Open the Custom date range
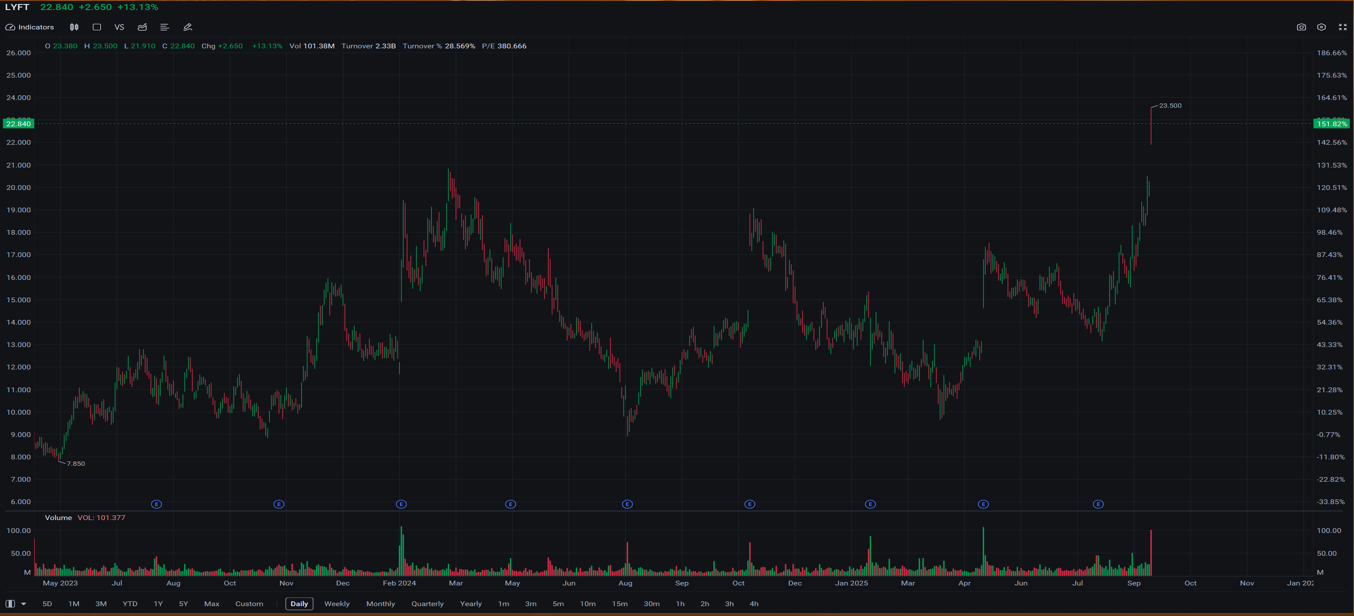The height and width of the screenshot is (616, 1354). click(x=249, y=604)
